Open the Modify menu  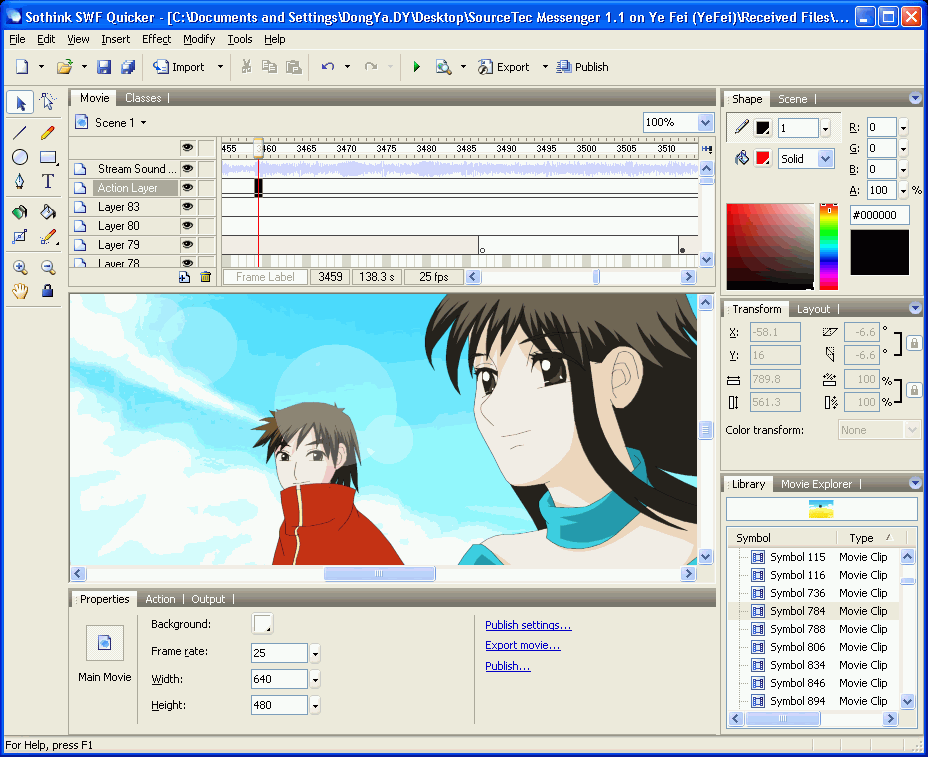(x=199, y=39)
